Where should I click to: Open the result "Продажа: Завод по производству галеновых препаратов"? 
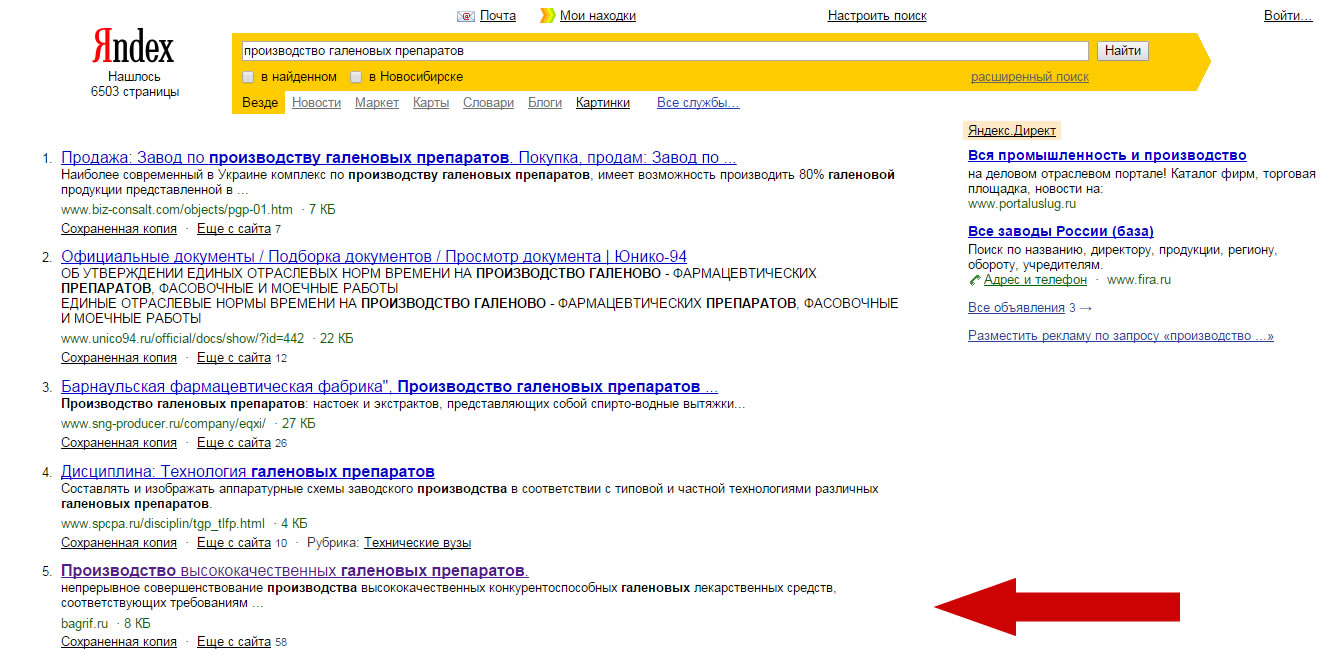coord(399,158)
